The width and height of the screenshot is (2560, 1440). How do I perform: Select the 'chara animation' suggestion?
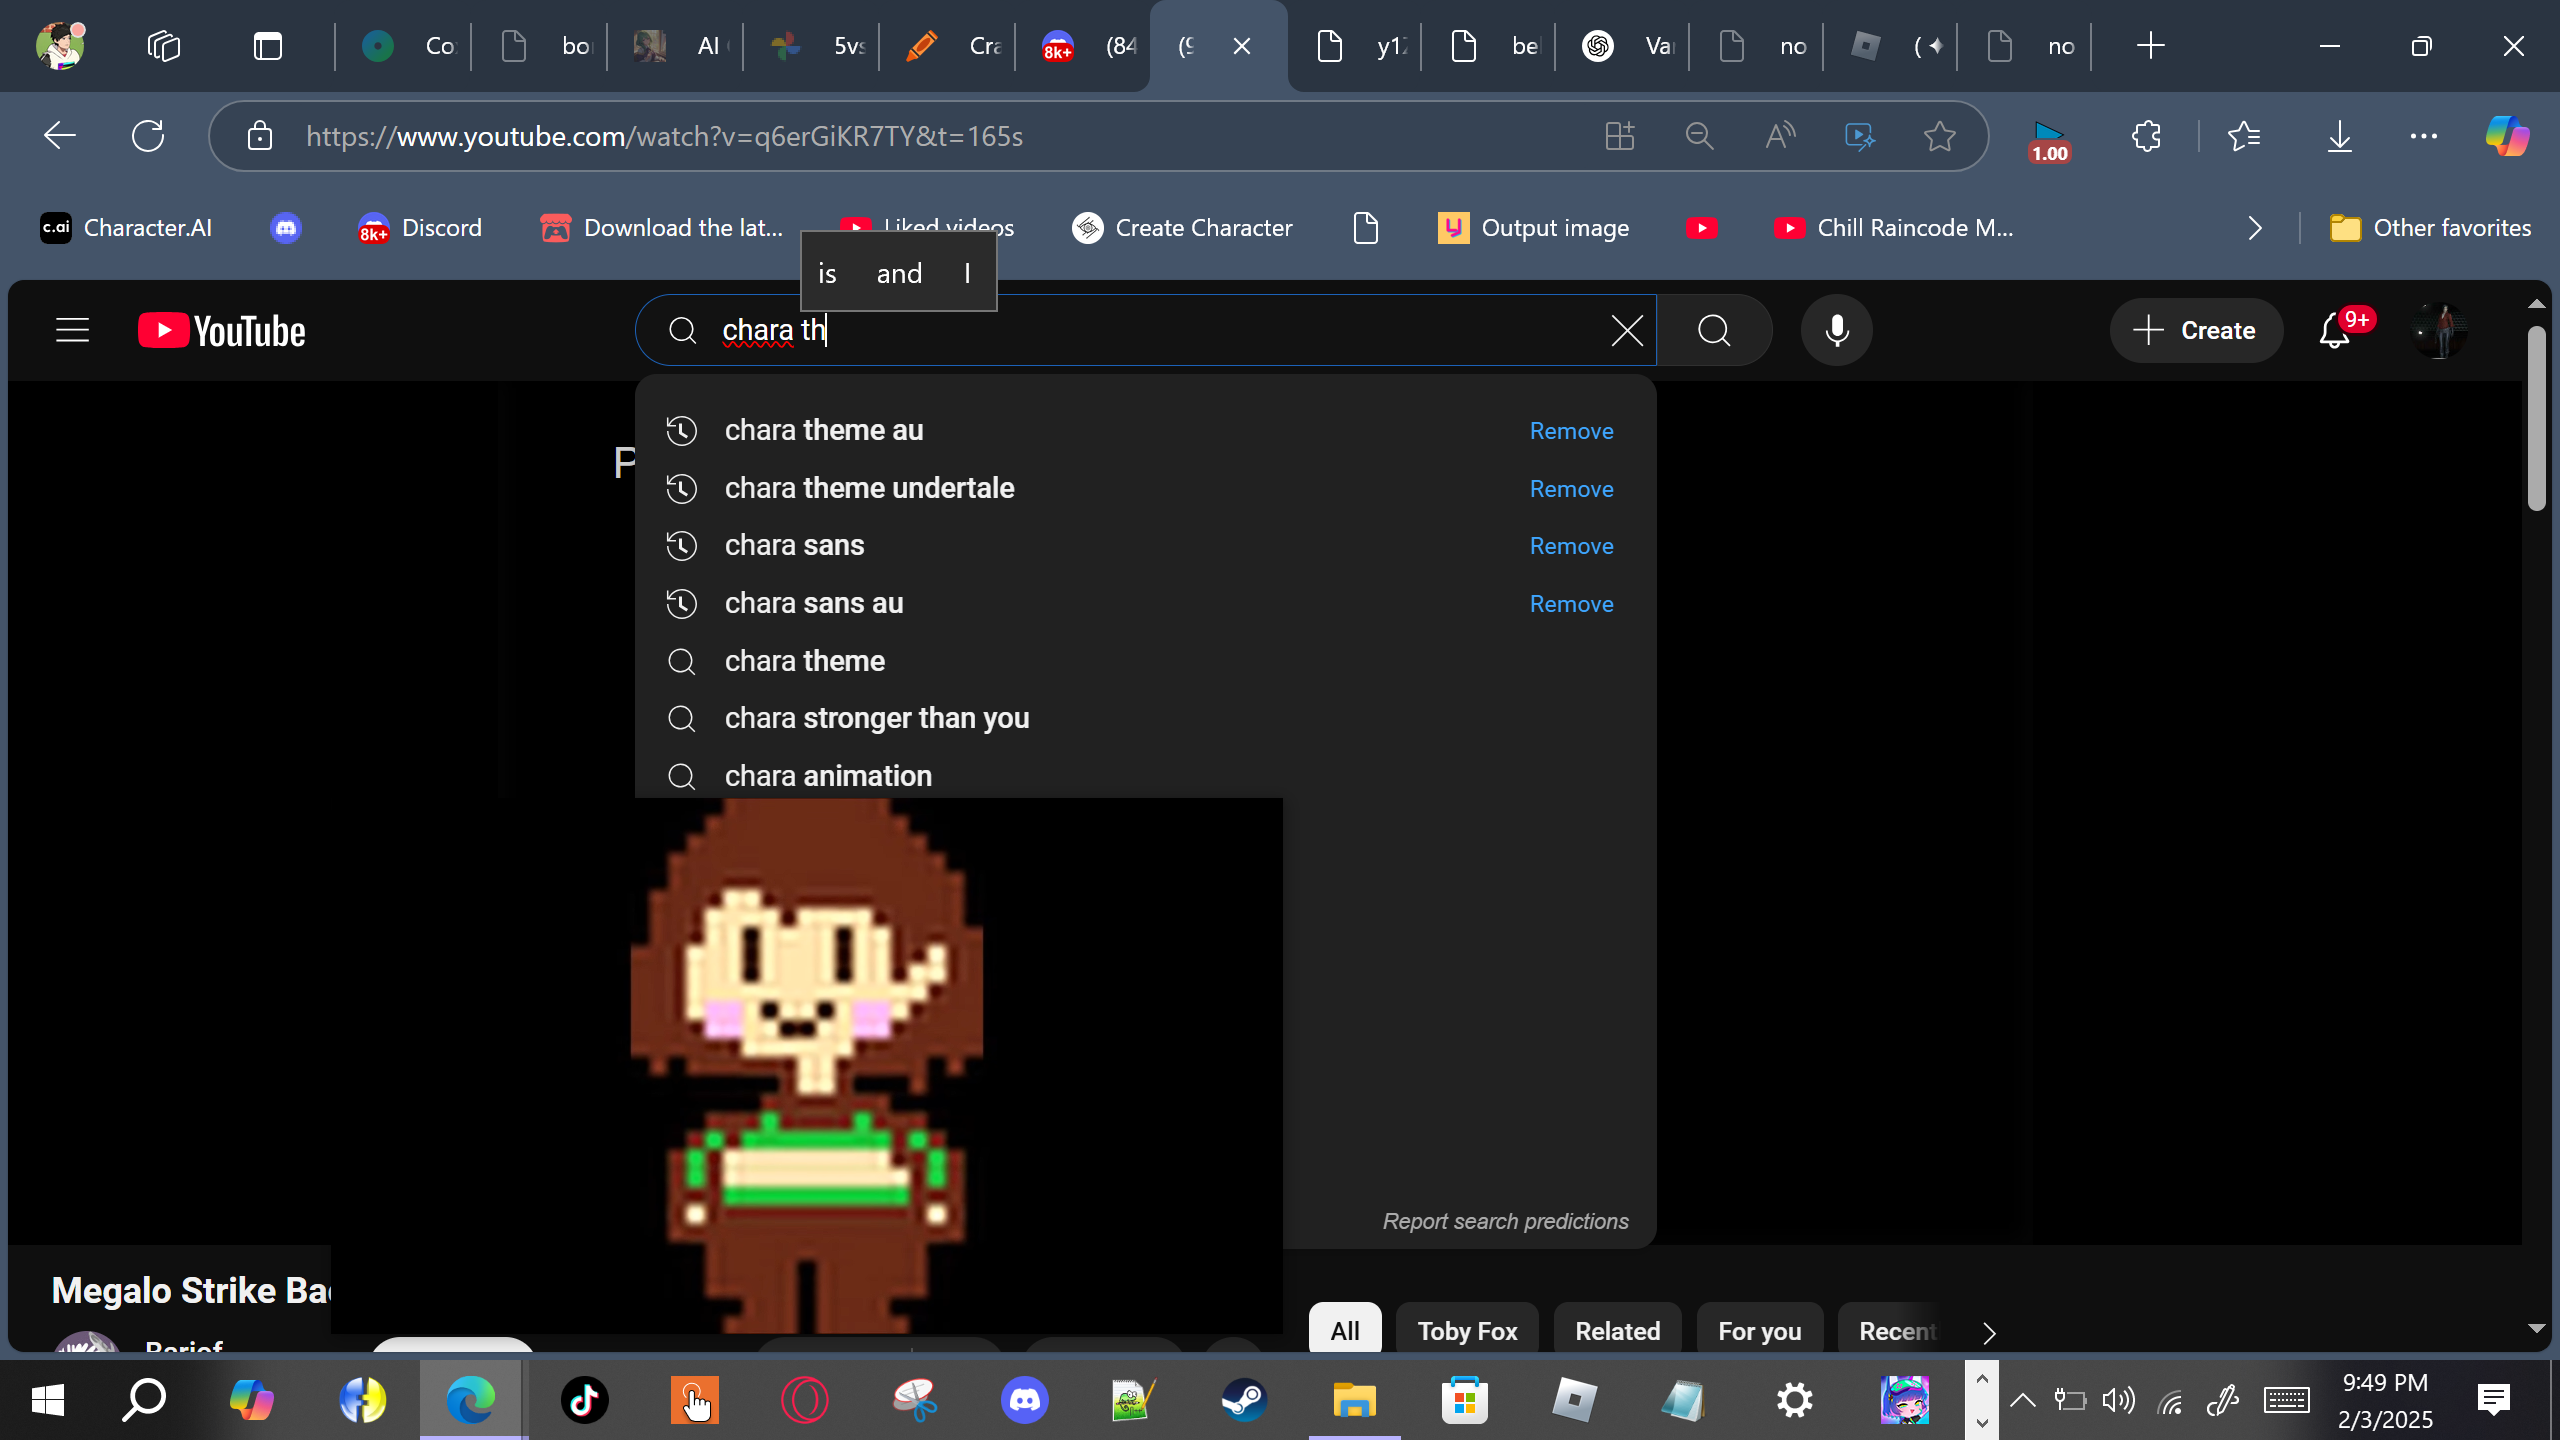coord(828,776)
